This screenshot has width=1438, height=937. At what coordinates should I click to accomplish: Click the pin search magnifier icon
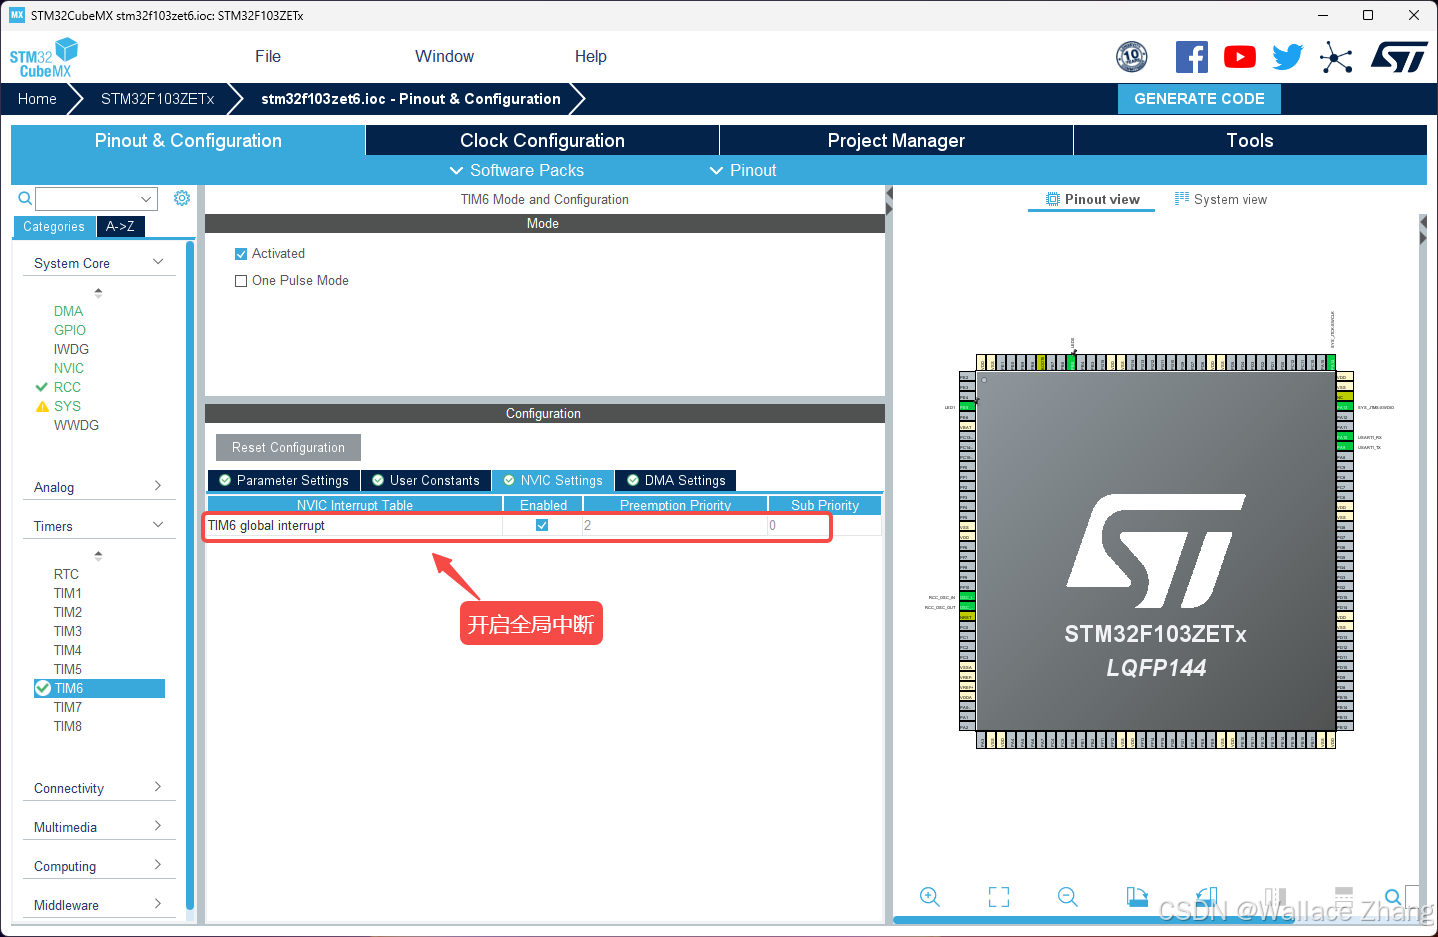point(1393,897)
